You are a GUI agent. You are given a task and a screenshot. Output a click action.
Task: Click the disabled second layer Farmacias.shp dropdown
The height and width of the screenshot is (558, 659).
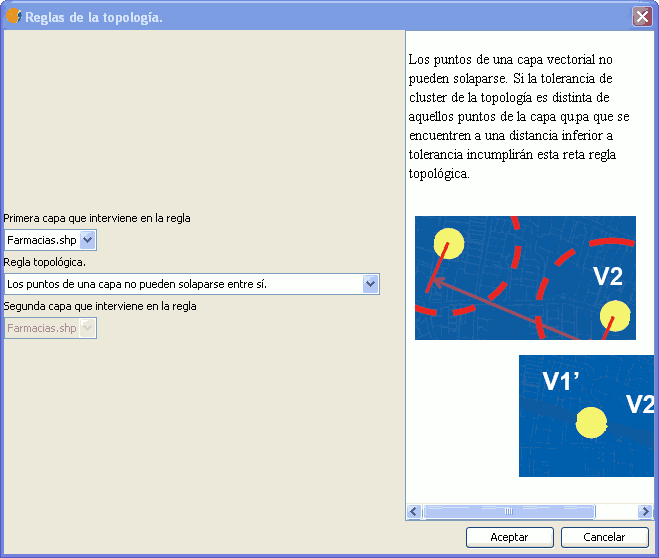50,328
